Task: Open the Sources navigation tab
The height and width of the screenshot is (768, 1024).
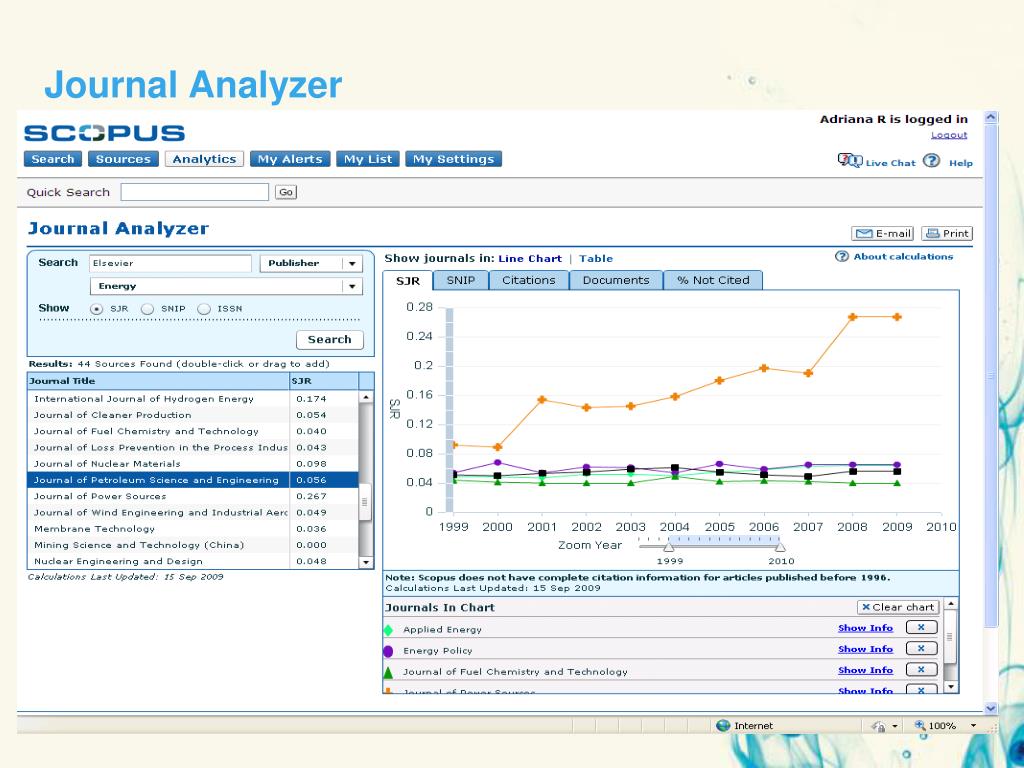Action: (x=123, y=159)
